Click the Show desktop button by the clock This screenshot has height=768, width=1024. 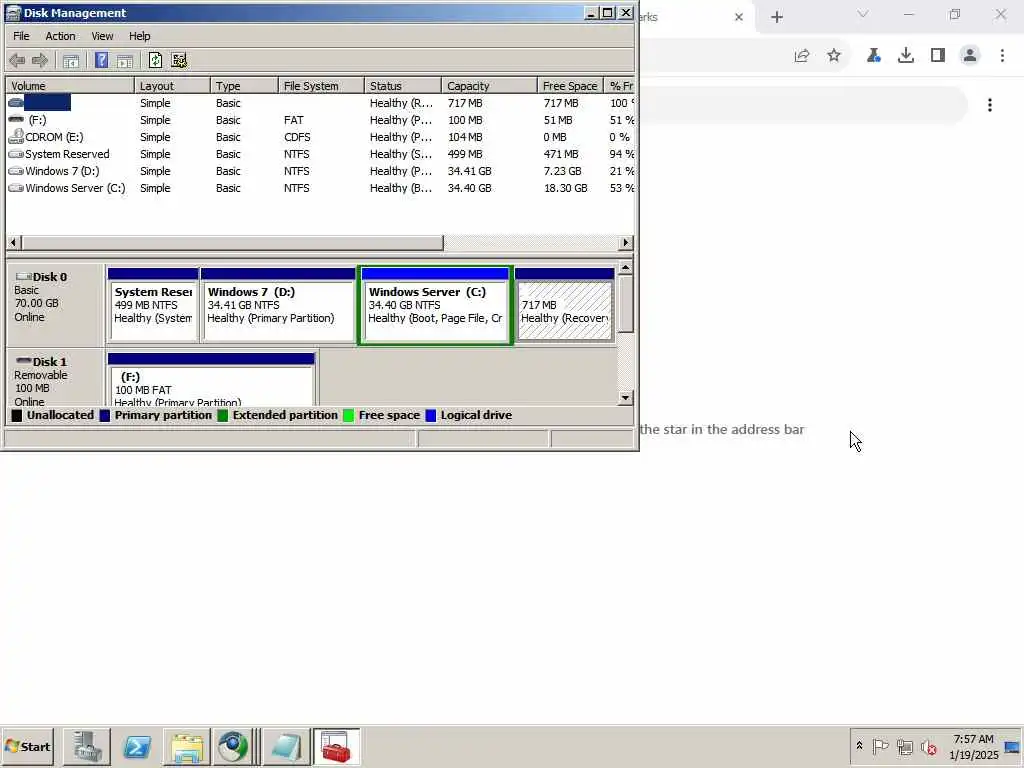[x=1013, y=746]
